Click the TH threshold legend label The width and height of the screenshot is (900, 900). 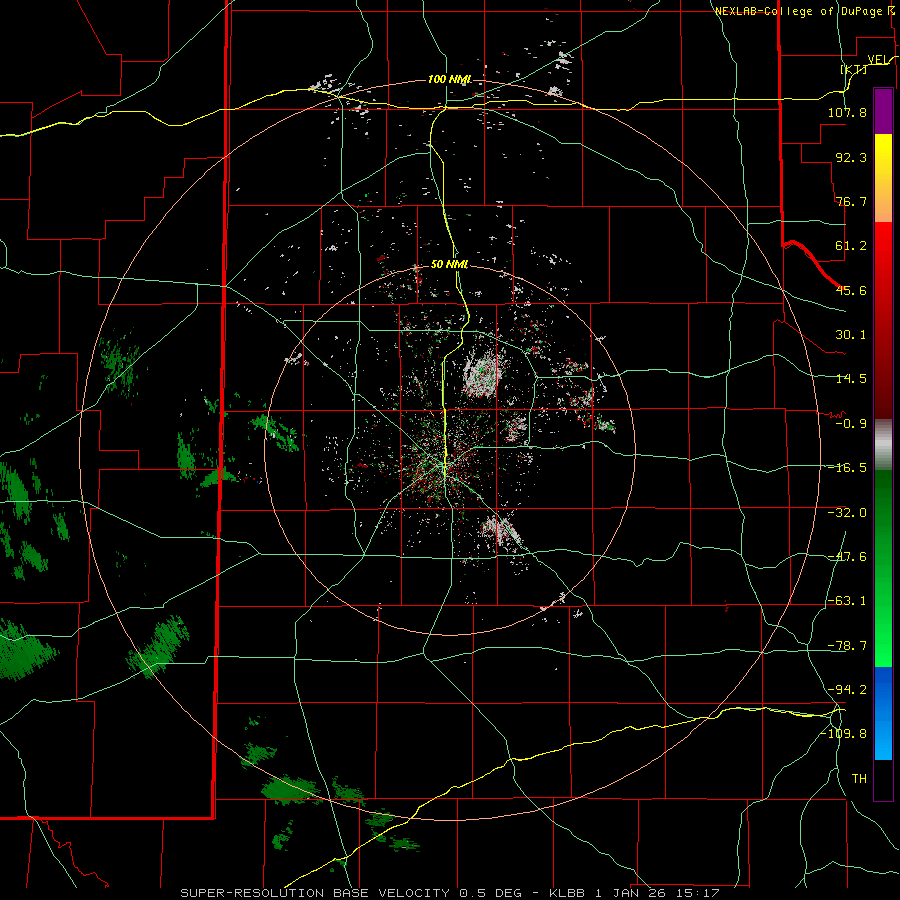[x=859, y=779]
